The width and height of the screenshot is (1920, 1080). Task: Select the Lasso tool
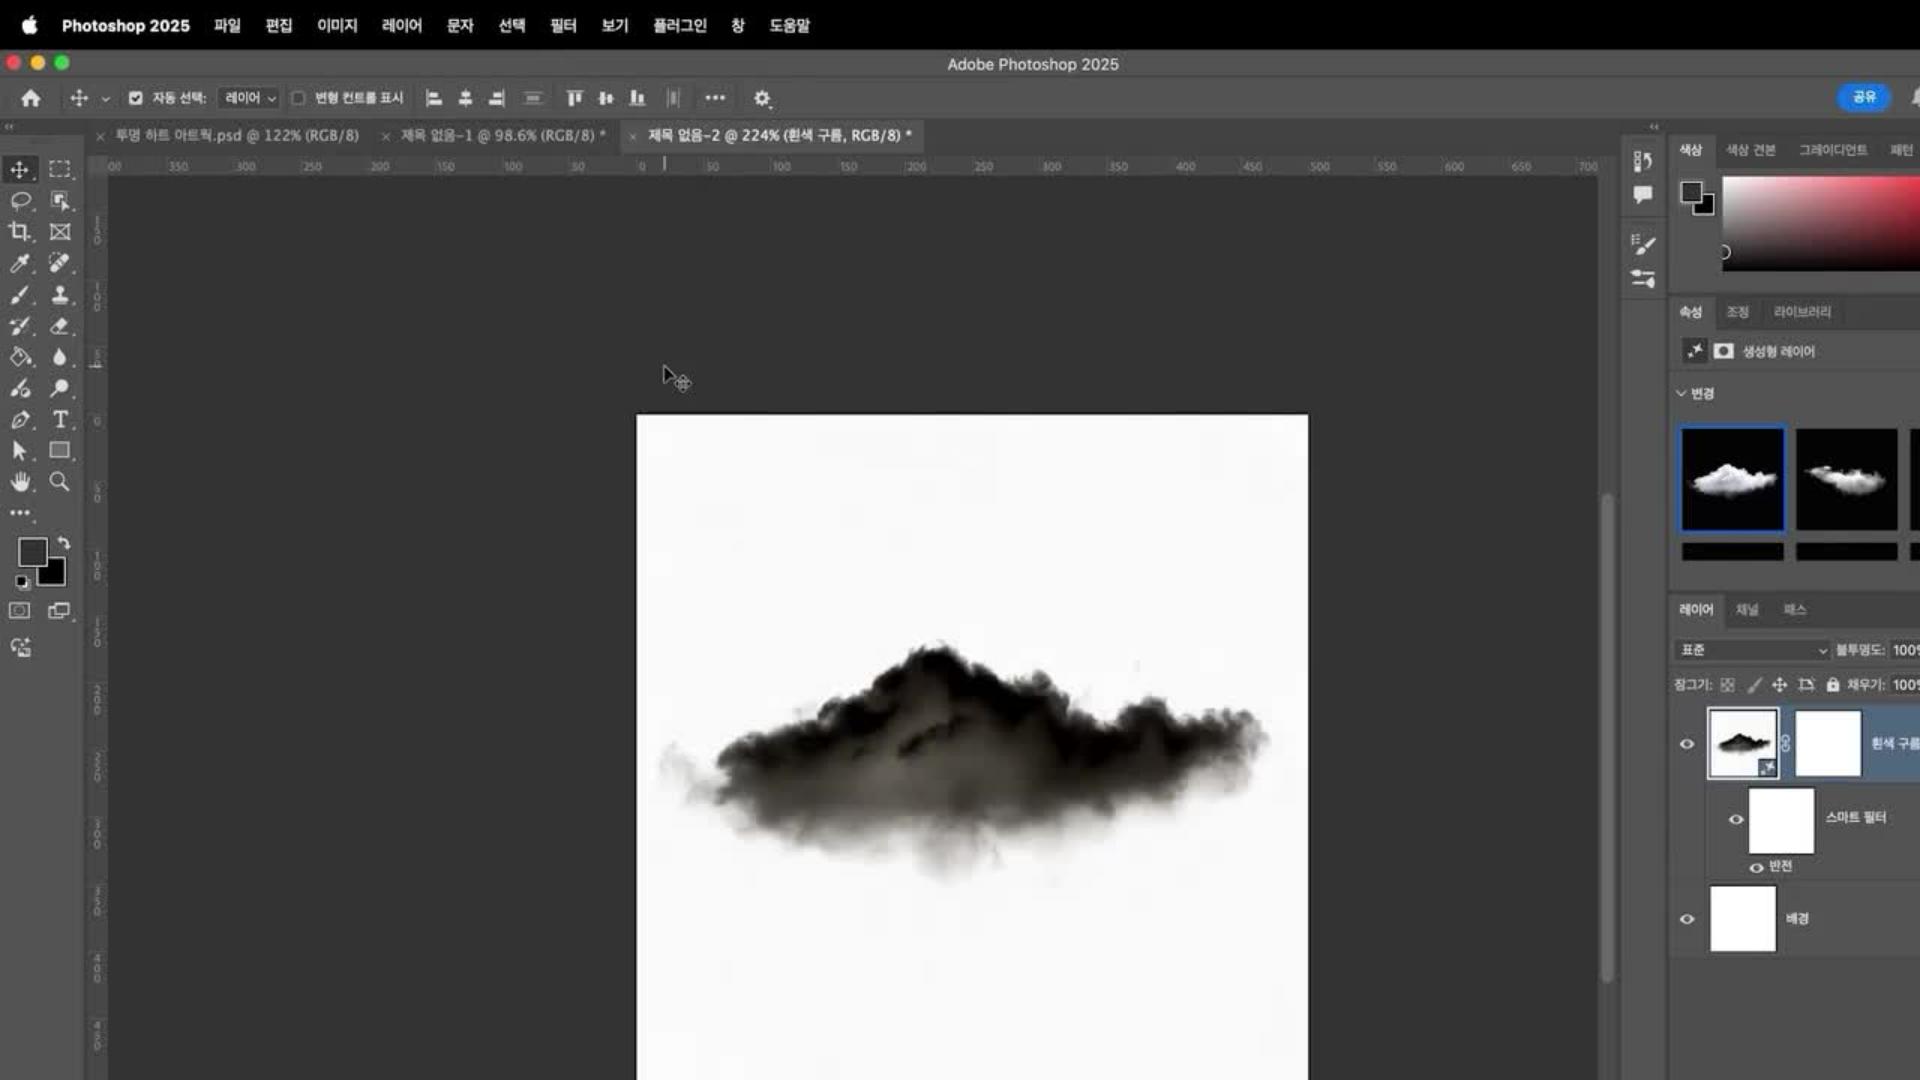pos(19,201)
